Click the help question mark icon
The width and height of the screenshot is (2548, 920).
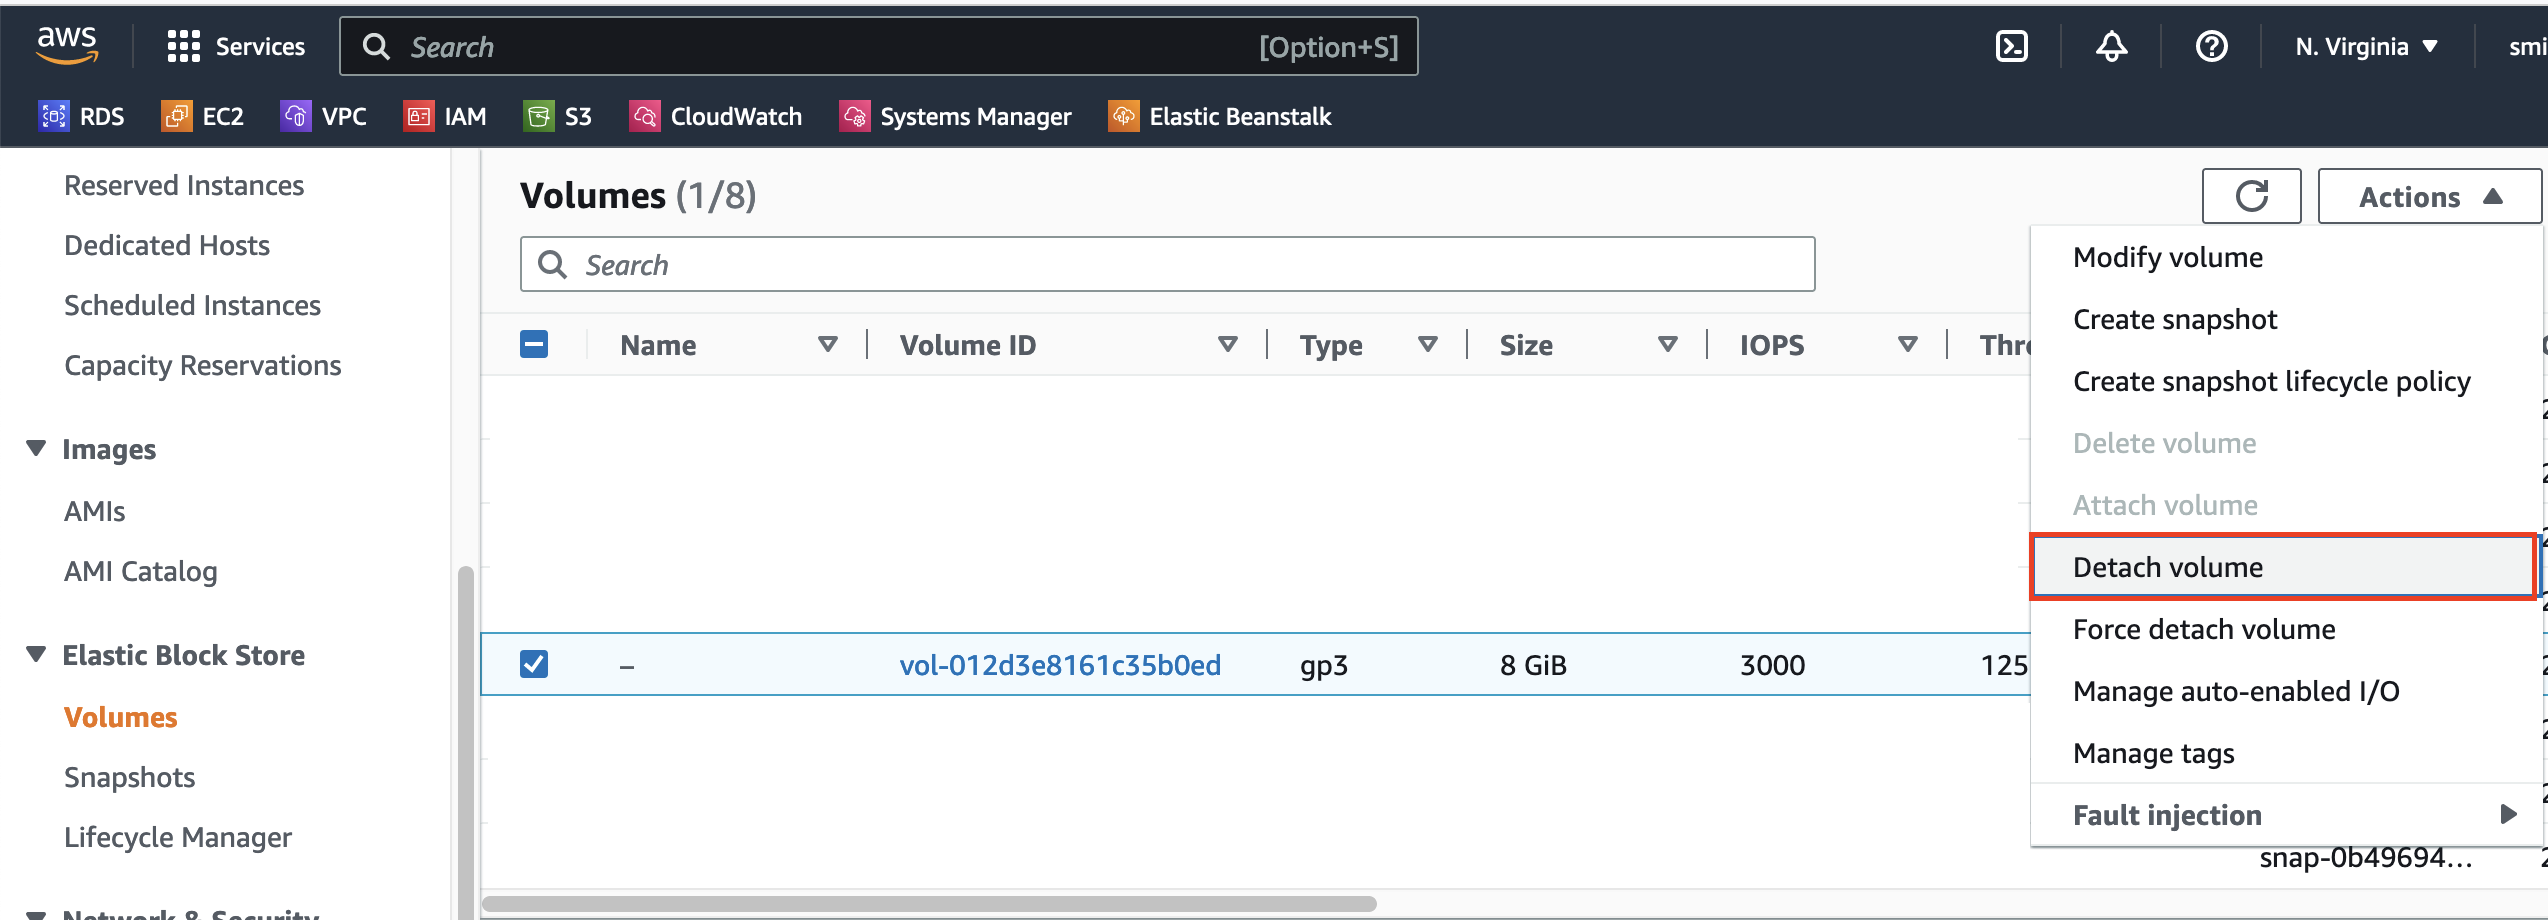point(2211,47)
